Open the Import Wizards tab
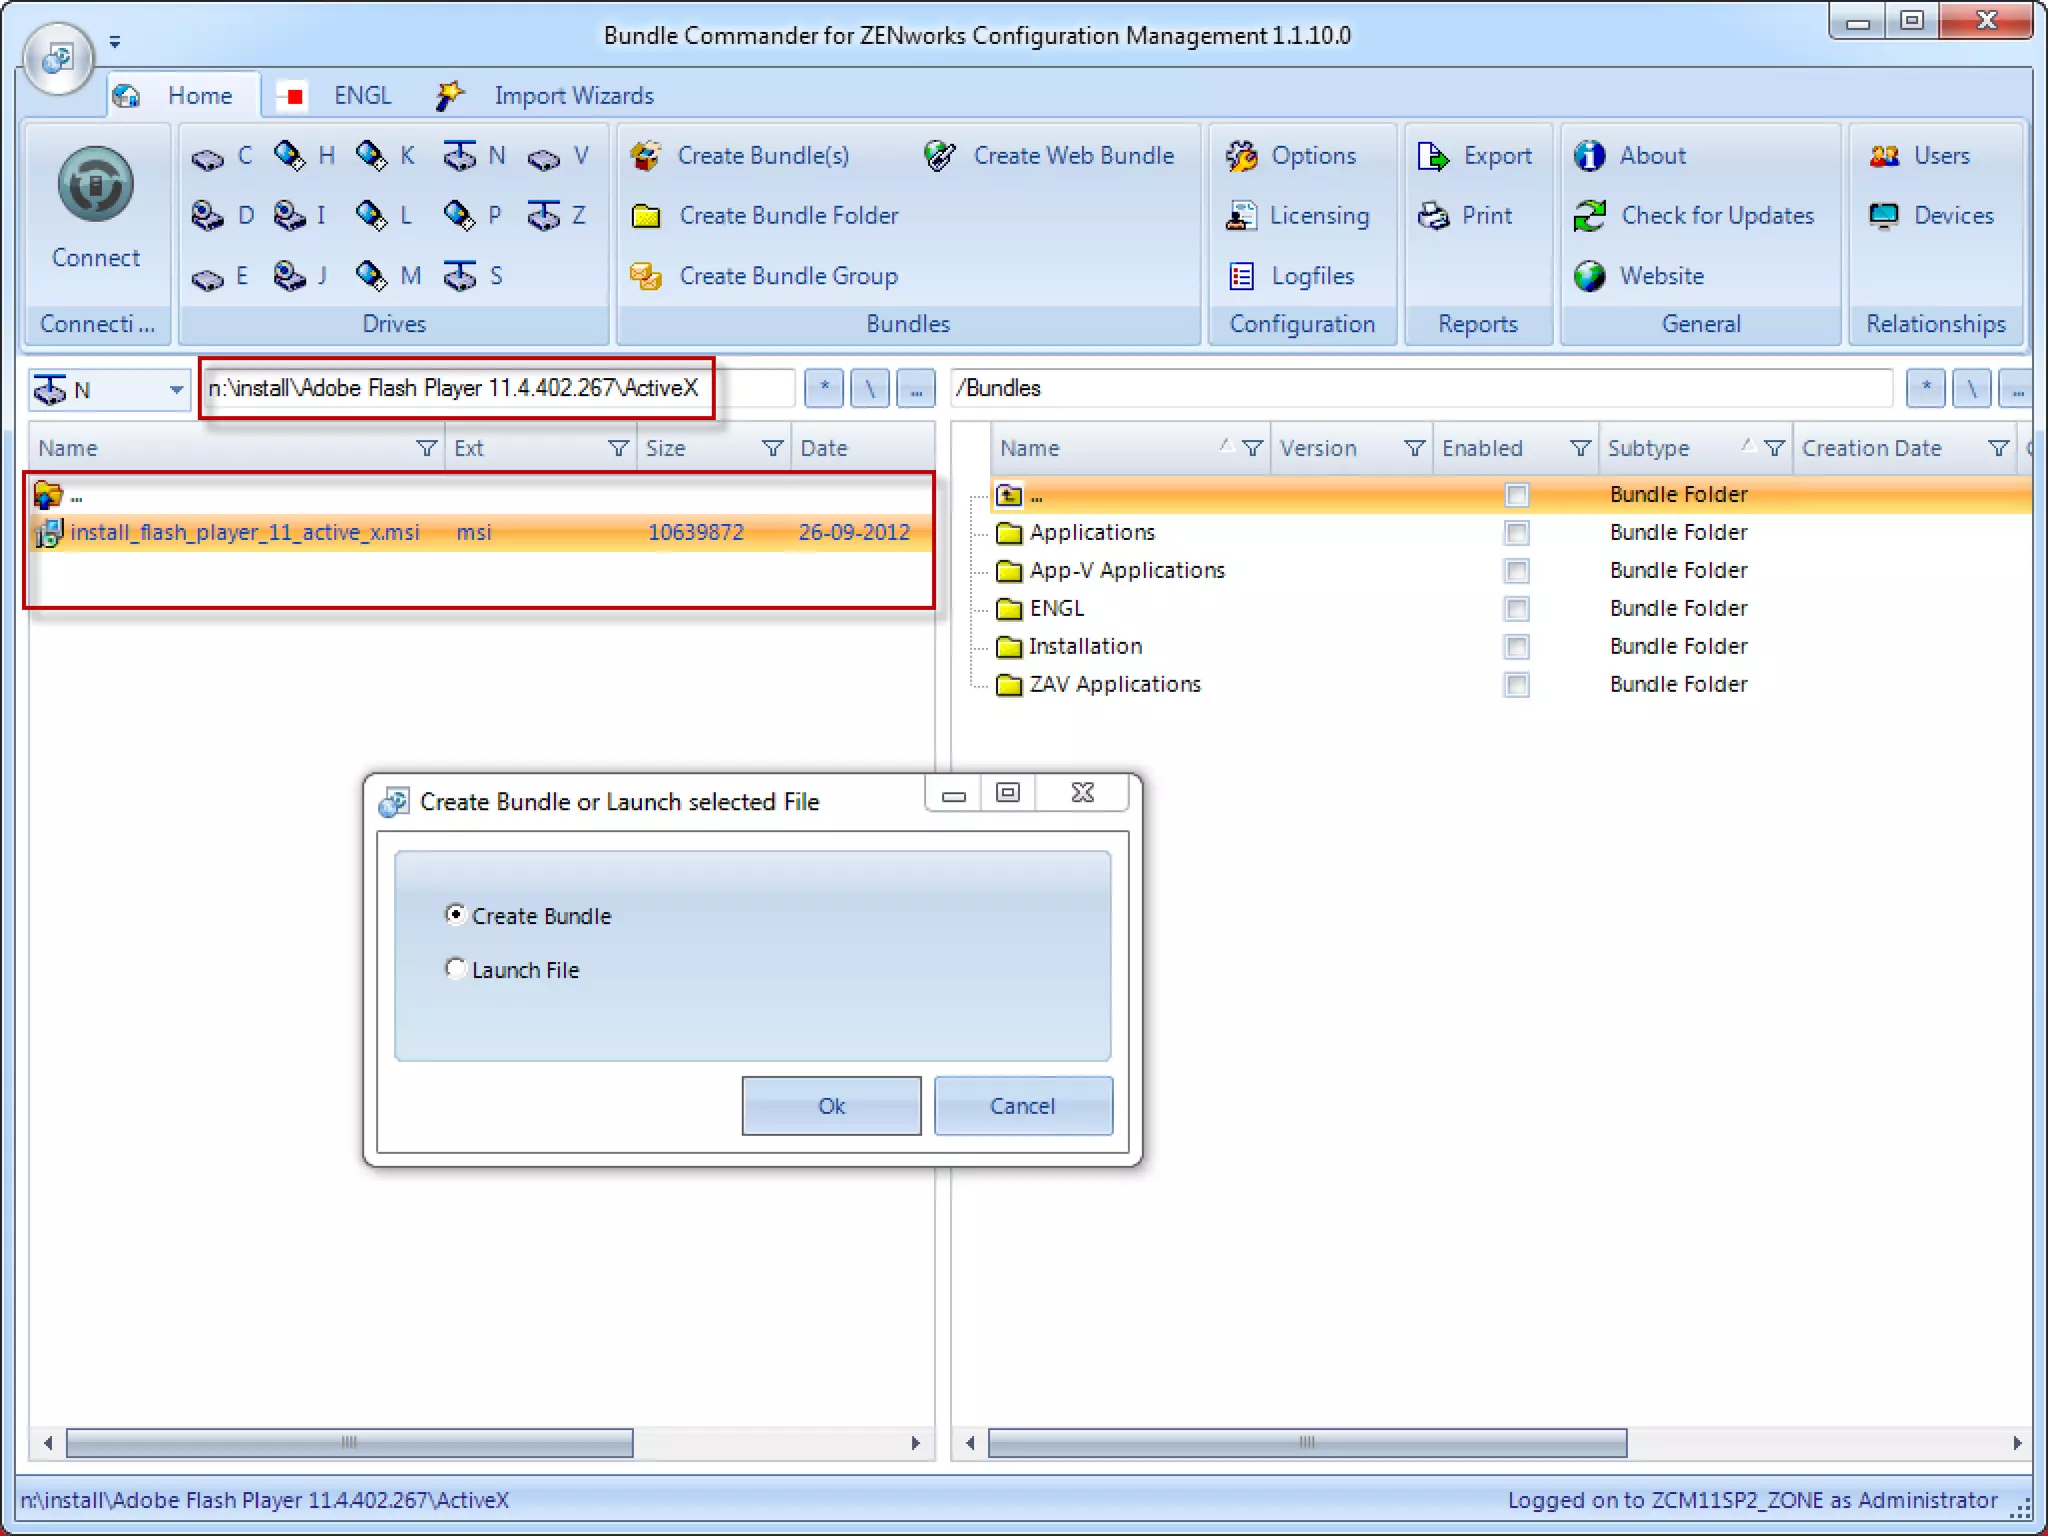 (x=572, y=96)
